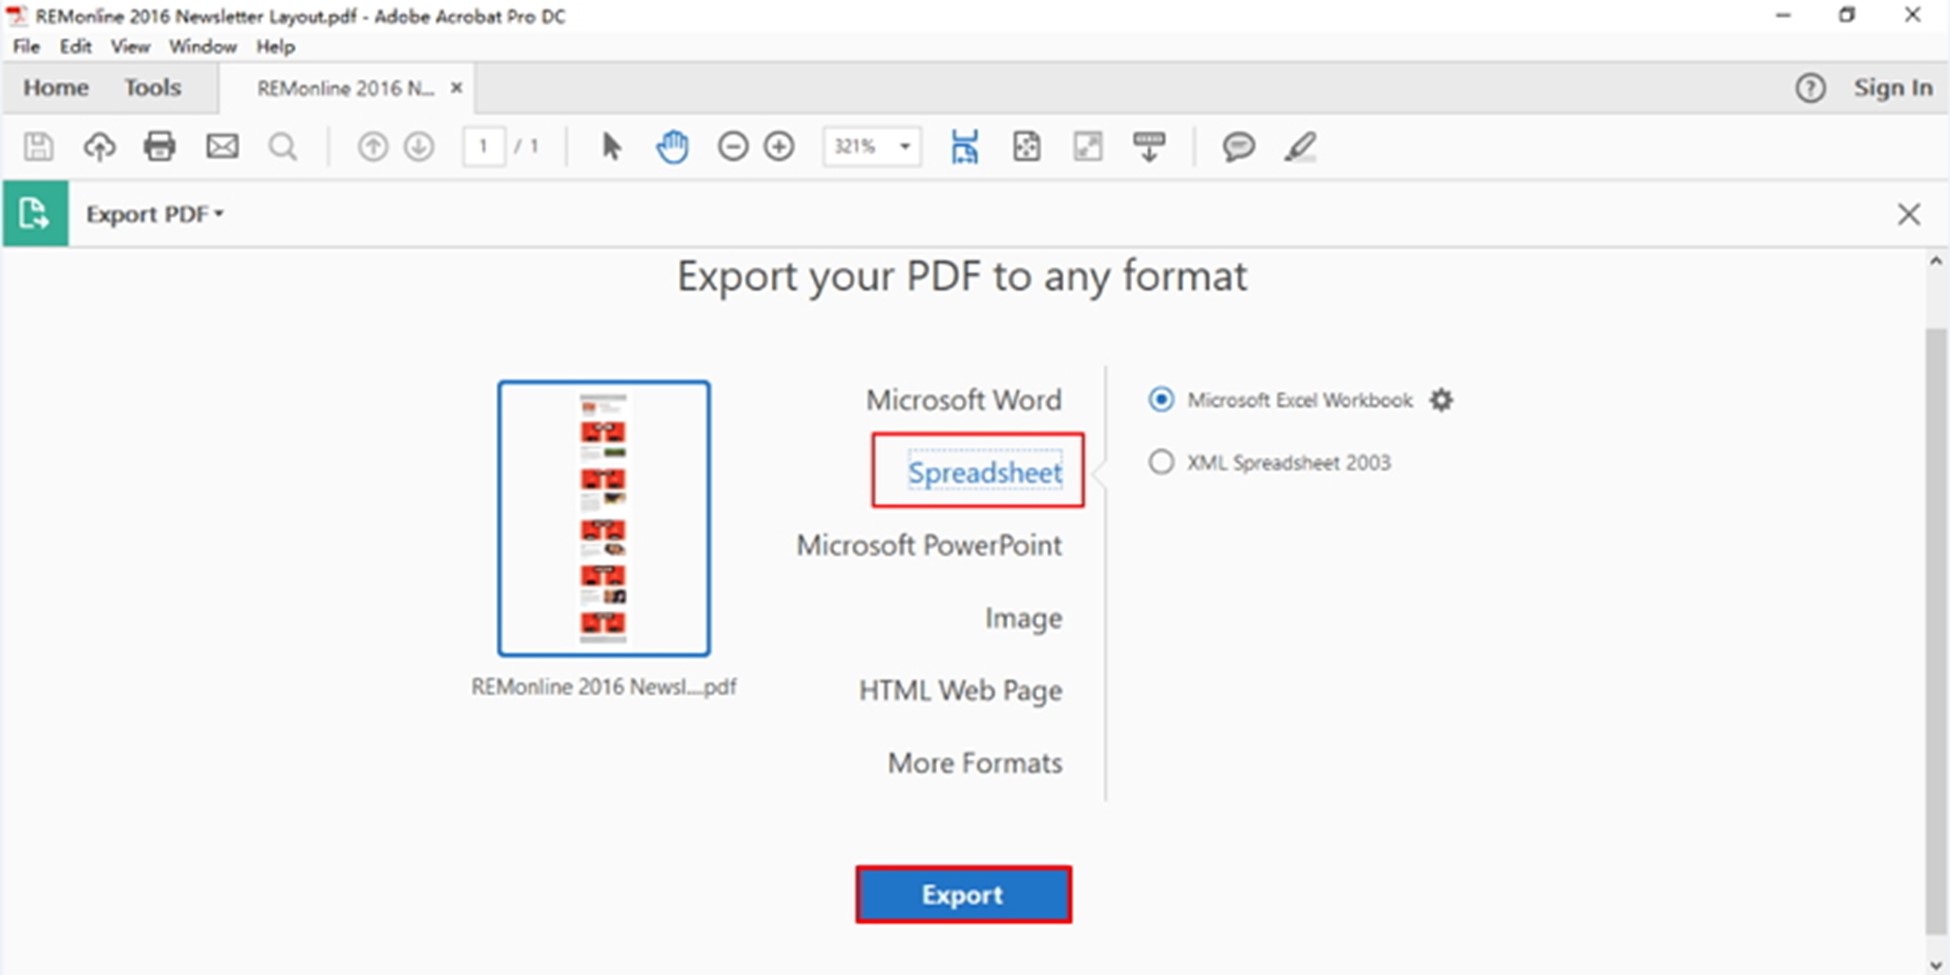This screenshot has width=1950, height=975.
Task: Switch to the Home tab
Action: click(x=56, y=88)
